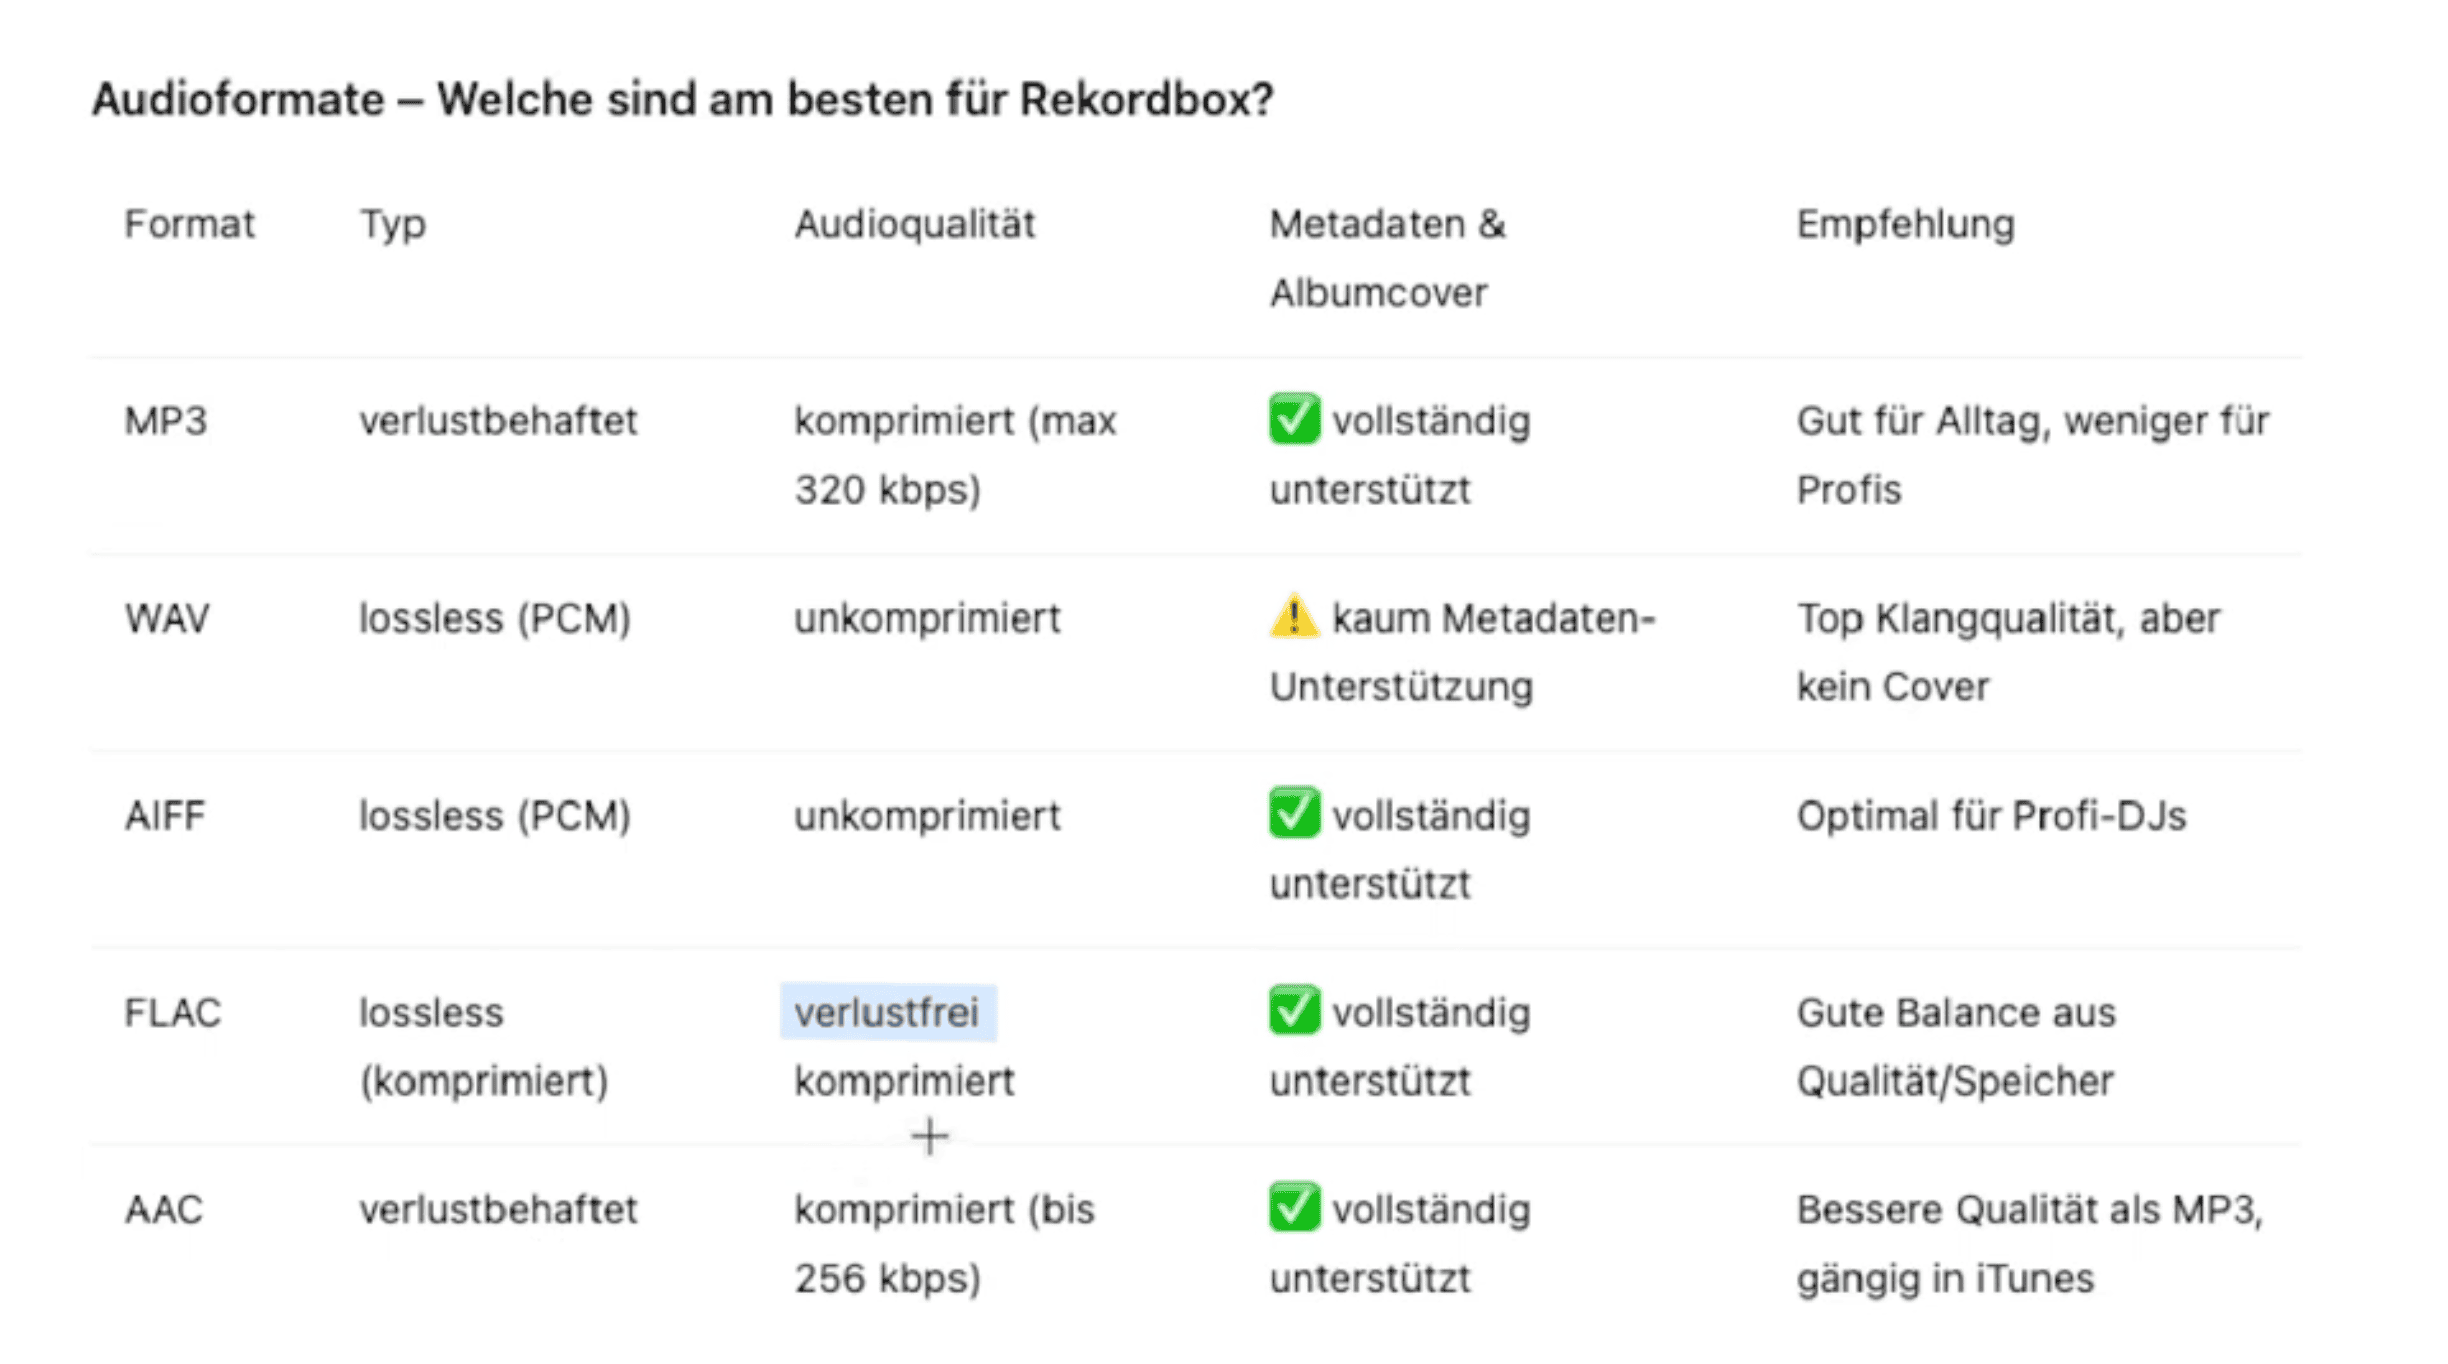This screenshot has width=2448, height=1364.
Task: Click the "Empfehlung" column header
Action: tap(1904, 224)
